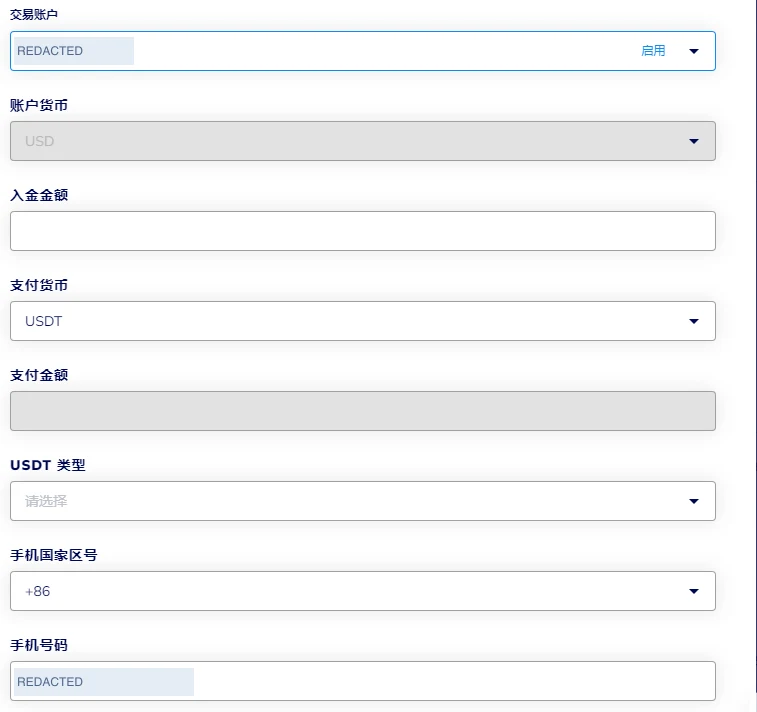Click the USDT 类型 label
The width and height of the screenshot is (757, 712).
(48, 465)
